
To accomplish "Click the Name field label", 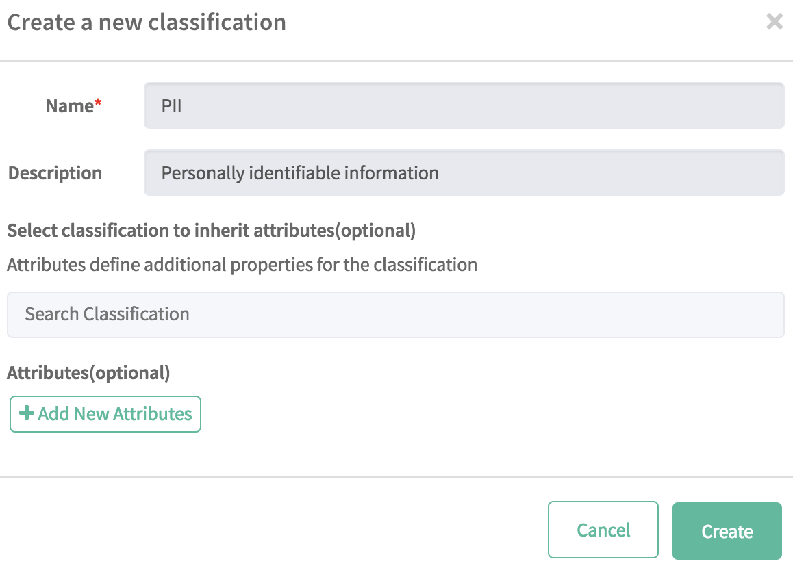I will [x=69, y=106].
